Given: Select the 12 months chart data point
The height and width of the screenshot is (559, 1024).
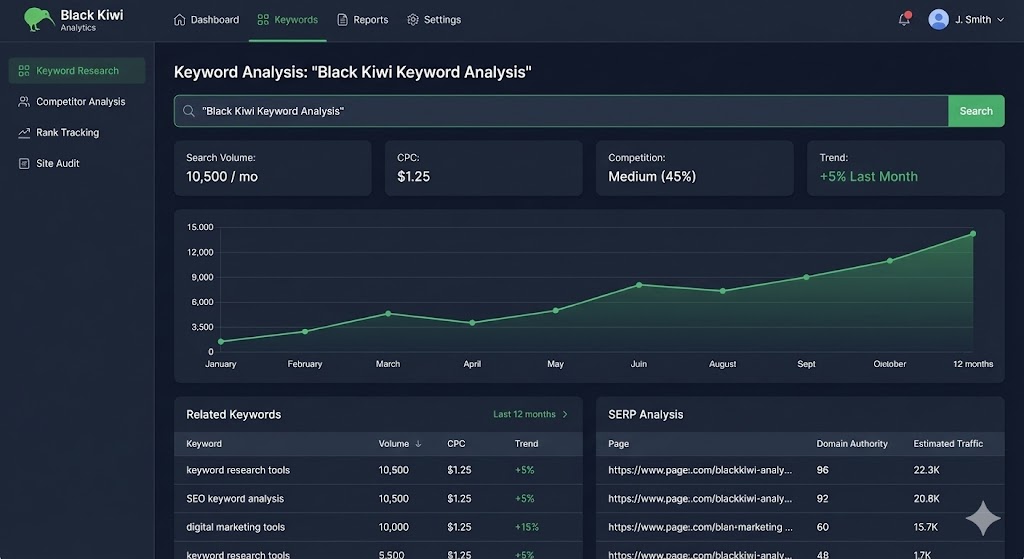Looking at the screenshot, I should 972,234.
